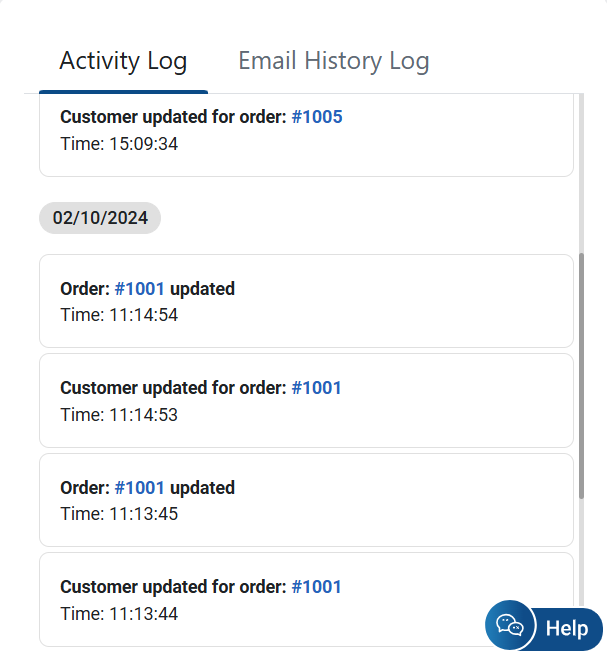607x667 pixels.
Task: Select the Time: 11:13:45 timestamp
Action: (x=119, y=514)
